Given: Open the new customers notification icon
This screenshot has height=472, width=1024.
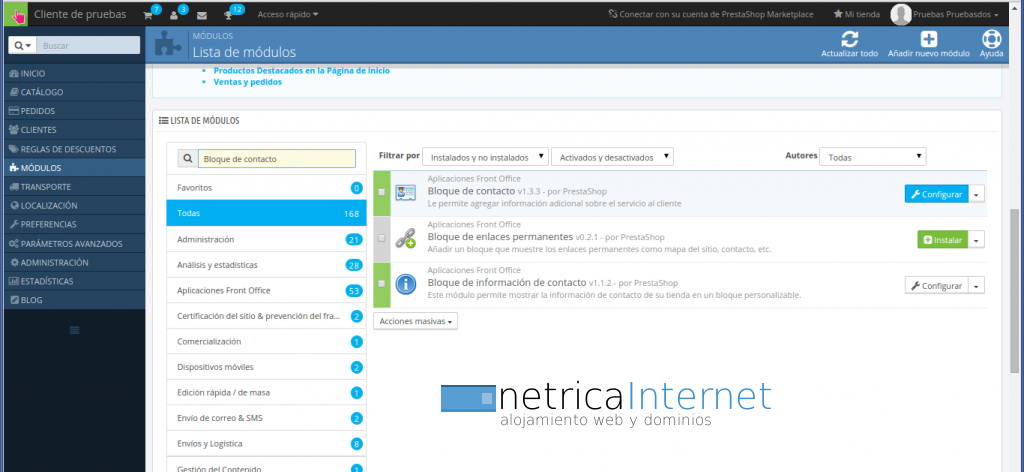Looking at the screenshot, I should click(x=174, y=15).
